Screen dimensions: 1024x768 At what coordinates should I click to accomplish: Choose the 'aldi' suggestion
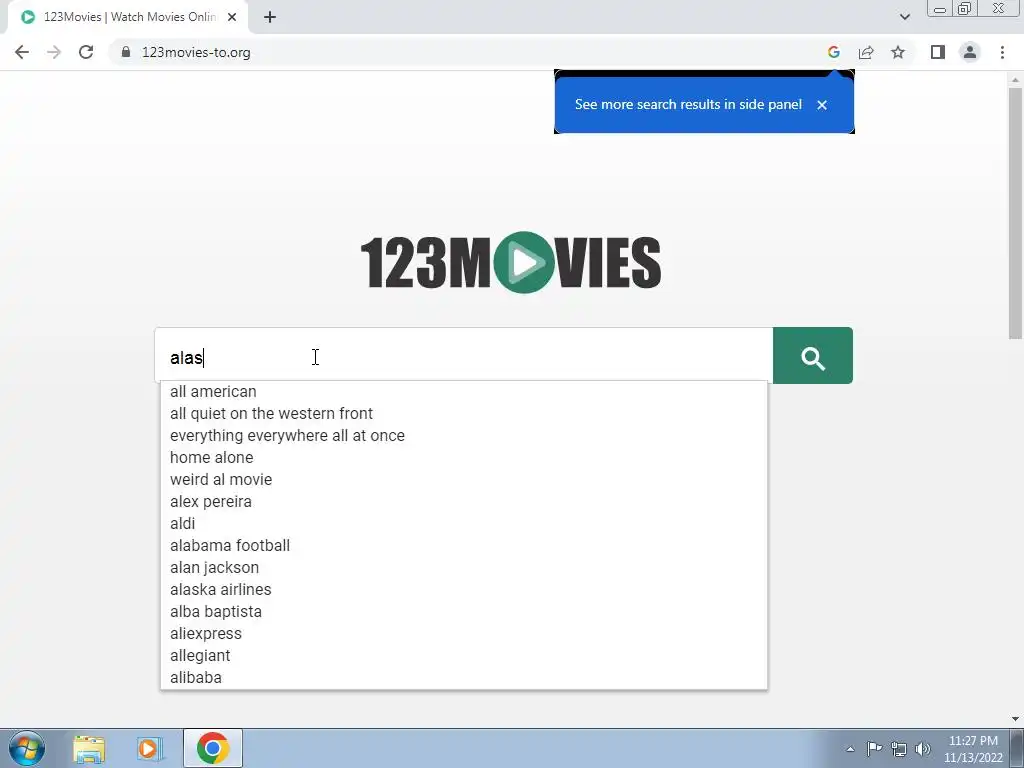[x=464, y=523]
